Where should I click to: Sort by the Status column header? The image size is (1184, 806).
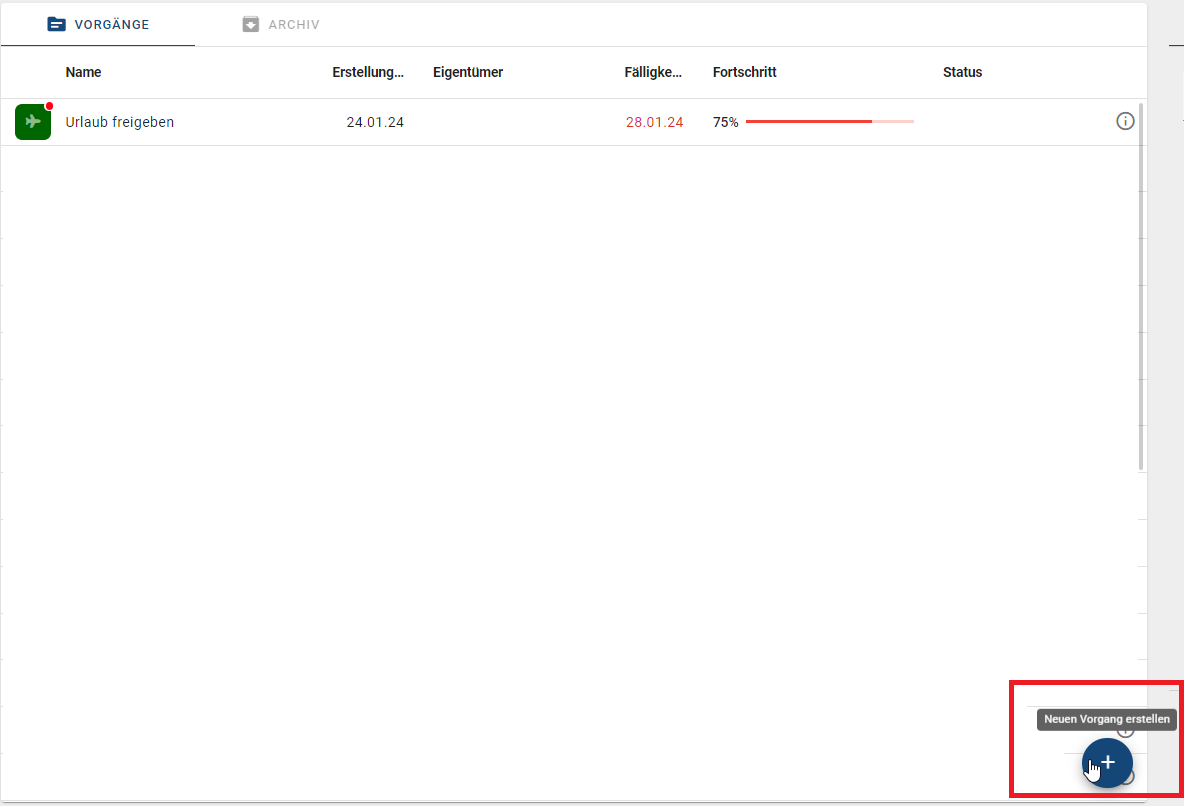point(962,72)
